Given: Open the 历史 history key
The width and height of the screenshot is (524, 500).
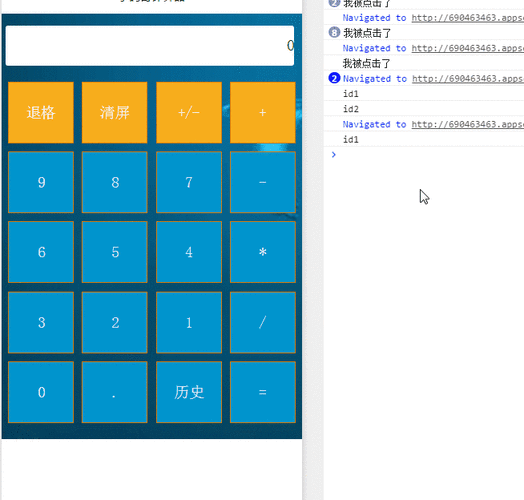Looking at the screenshot, I should (189, 392).
